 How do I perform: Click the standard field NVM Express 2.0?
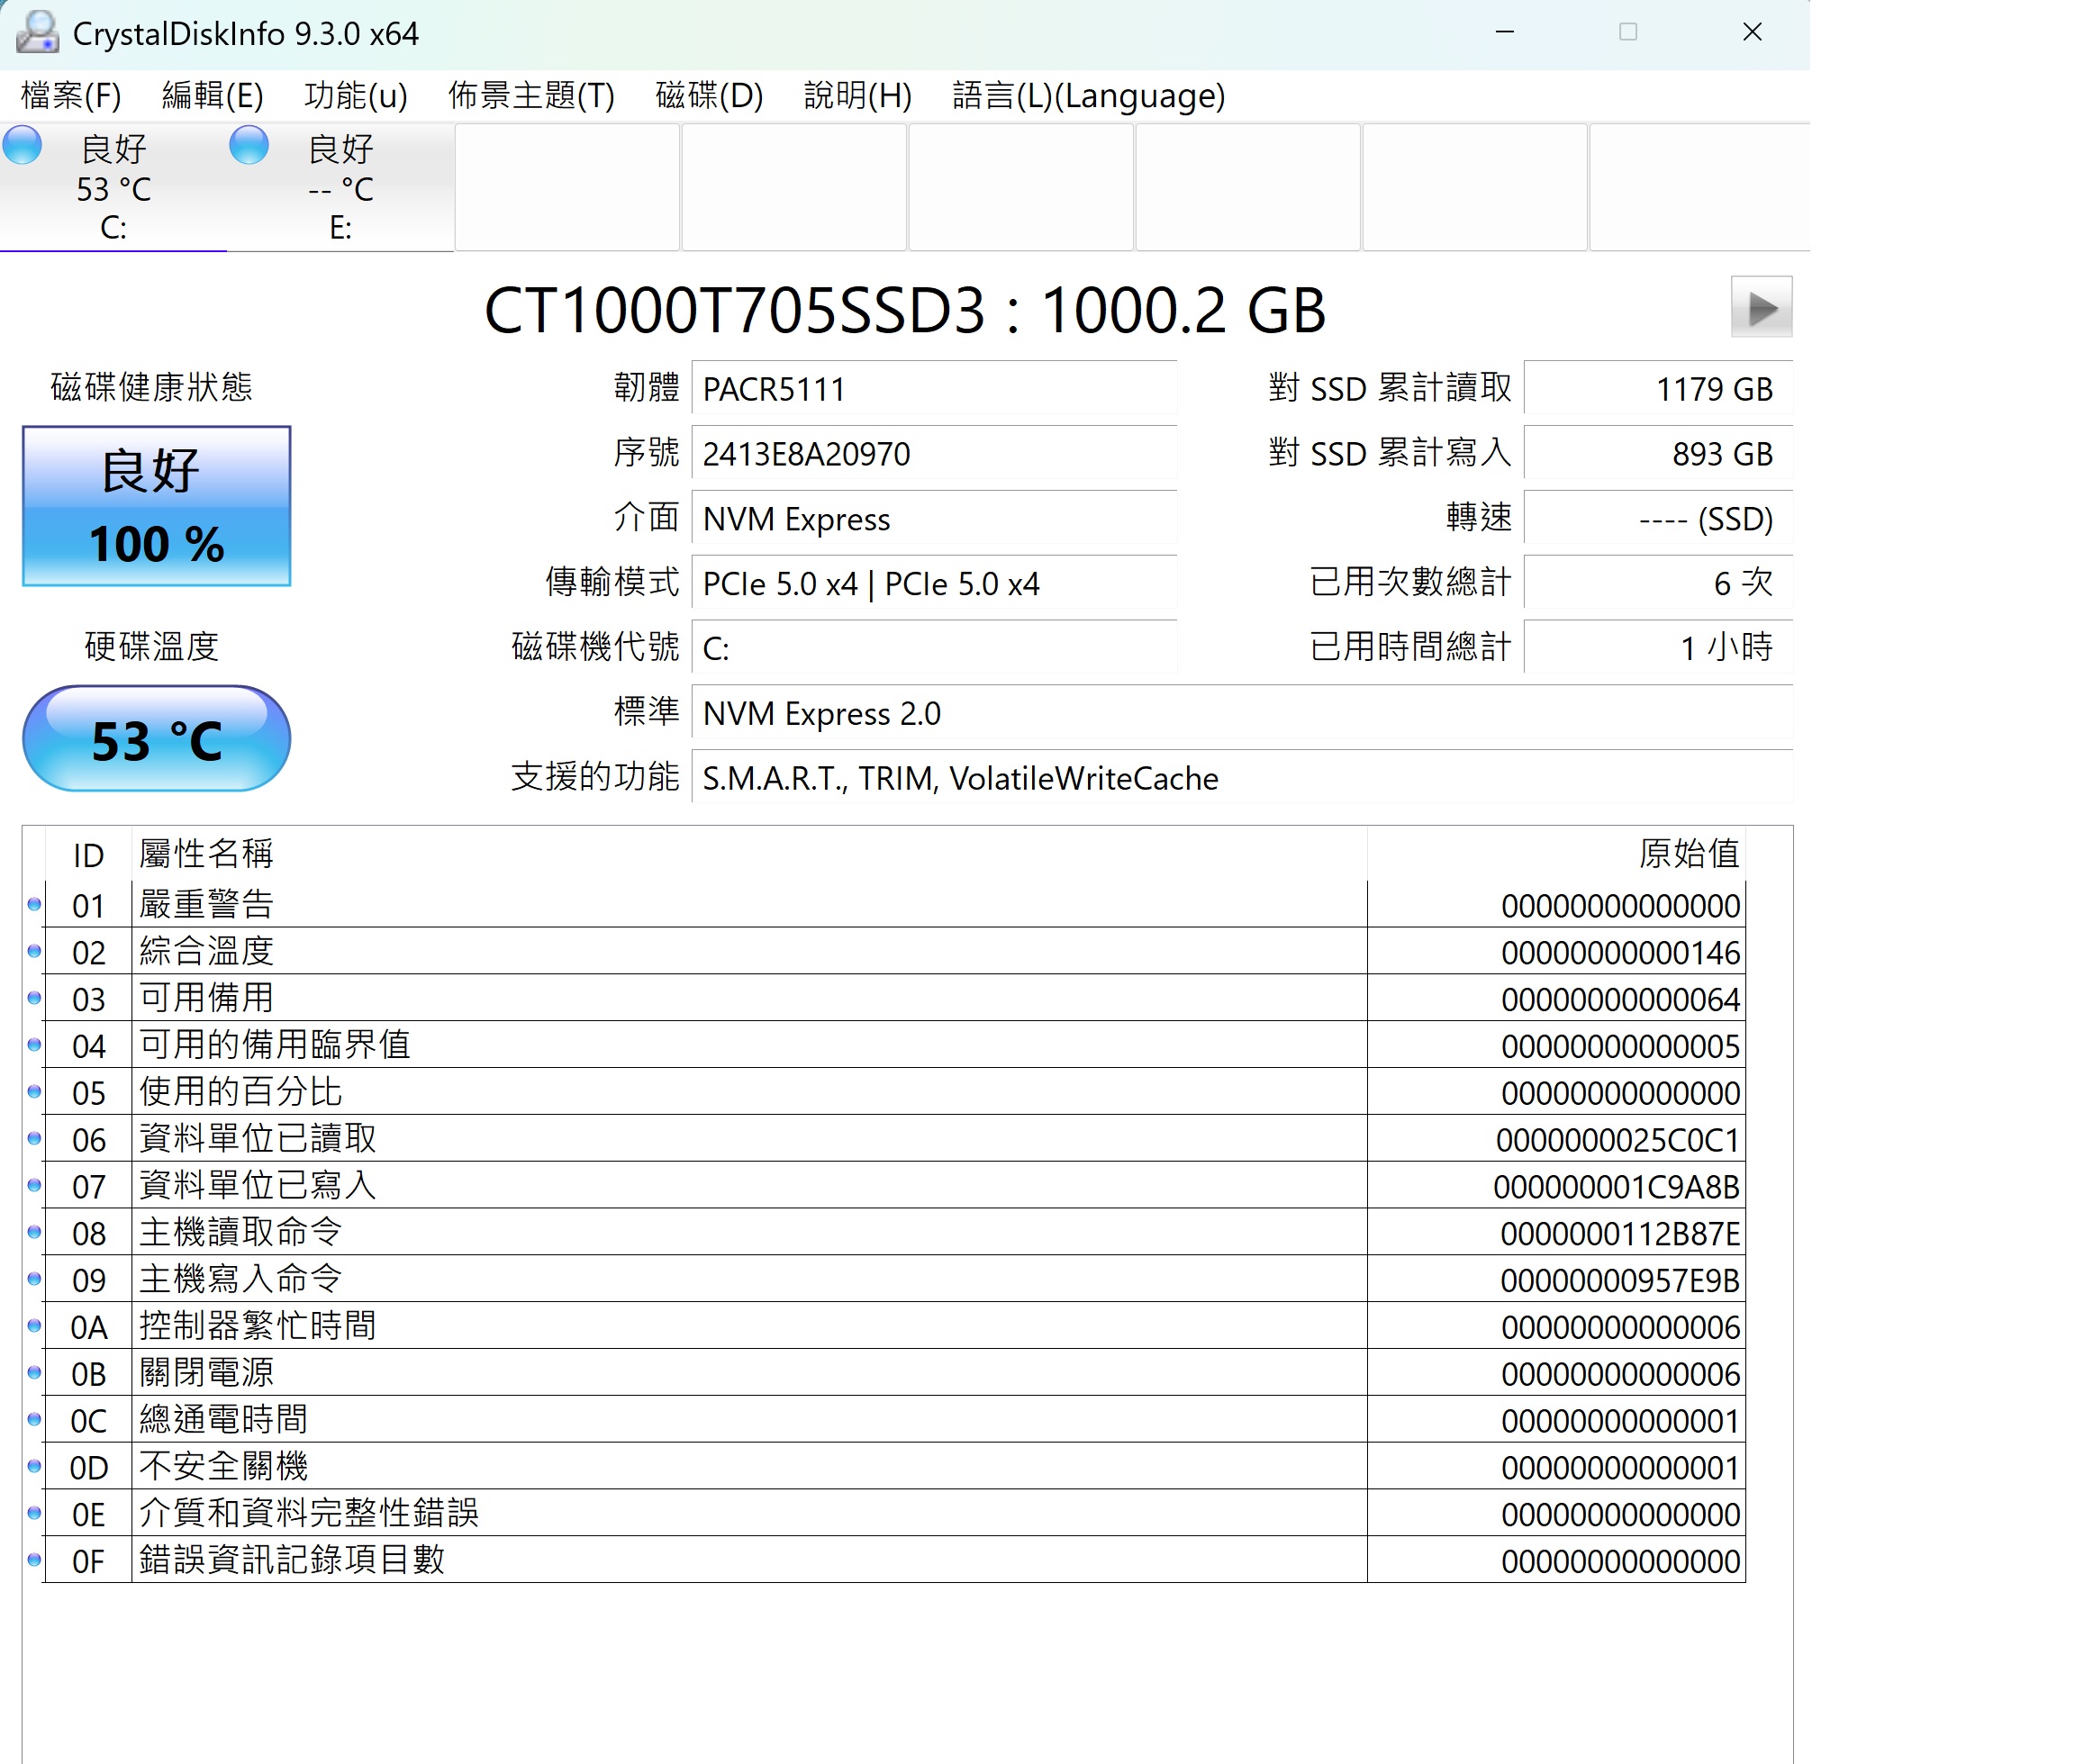(1242, 713)
